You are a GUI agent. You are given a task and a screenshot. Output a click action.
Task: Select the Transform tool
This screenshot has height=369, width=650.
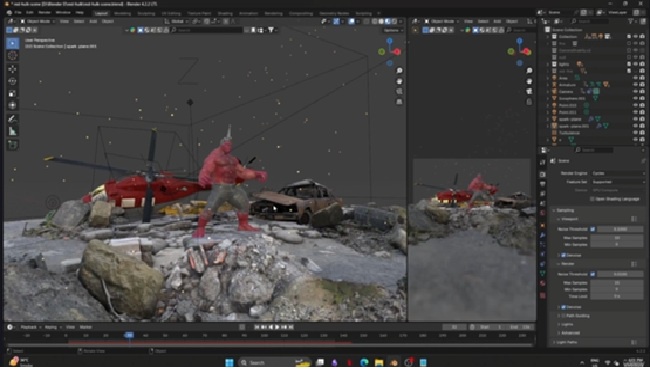coord(12,105)
